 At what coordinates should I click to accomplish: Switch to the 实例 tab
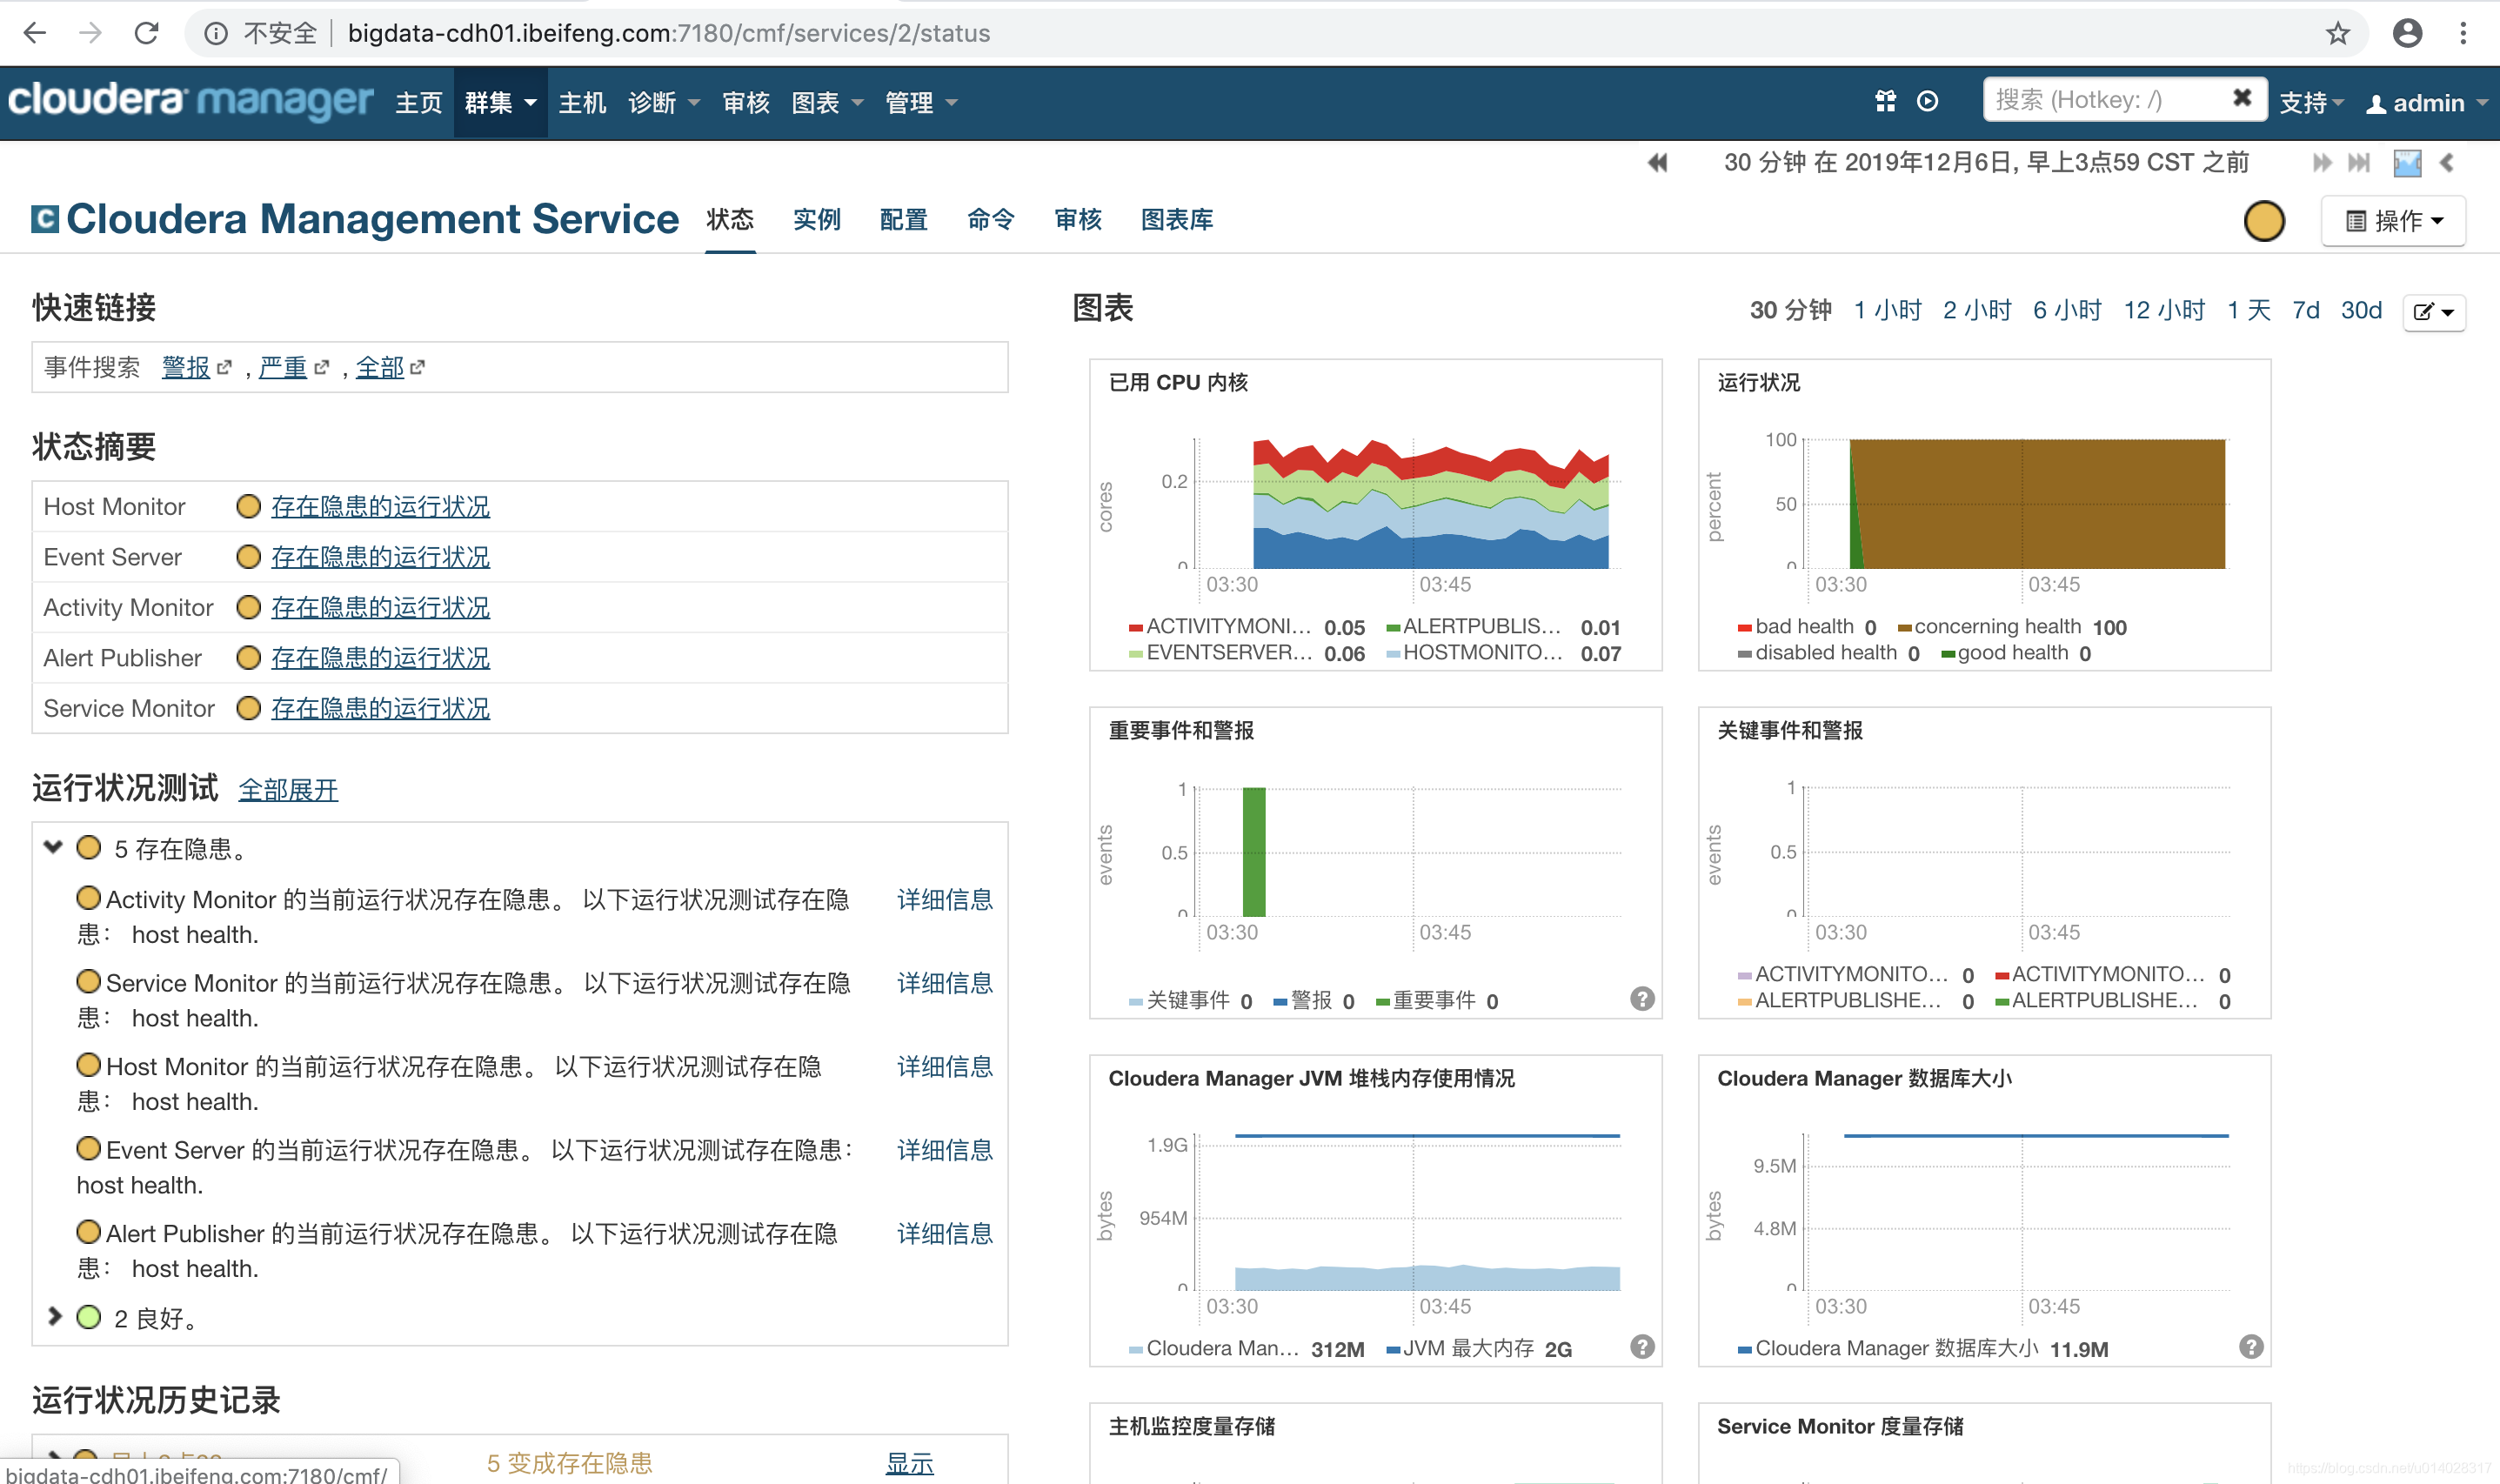pyautogui.click(x=817, y=220)
